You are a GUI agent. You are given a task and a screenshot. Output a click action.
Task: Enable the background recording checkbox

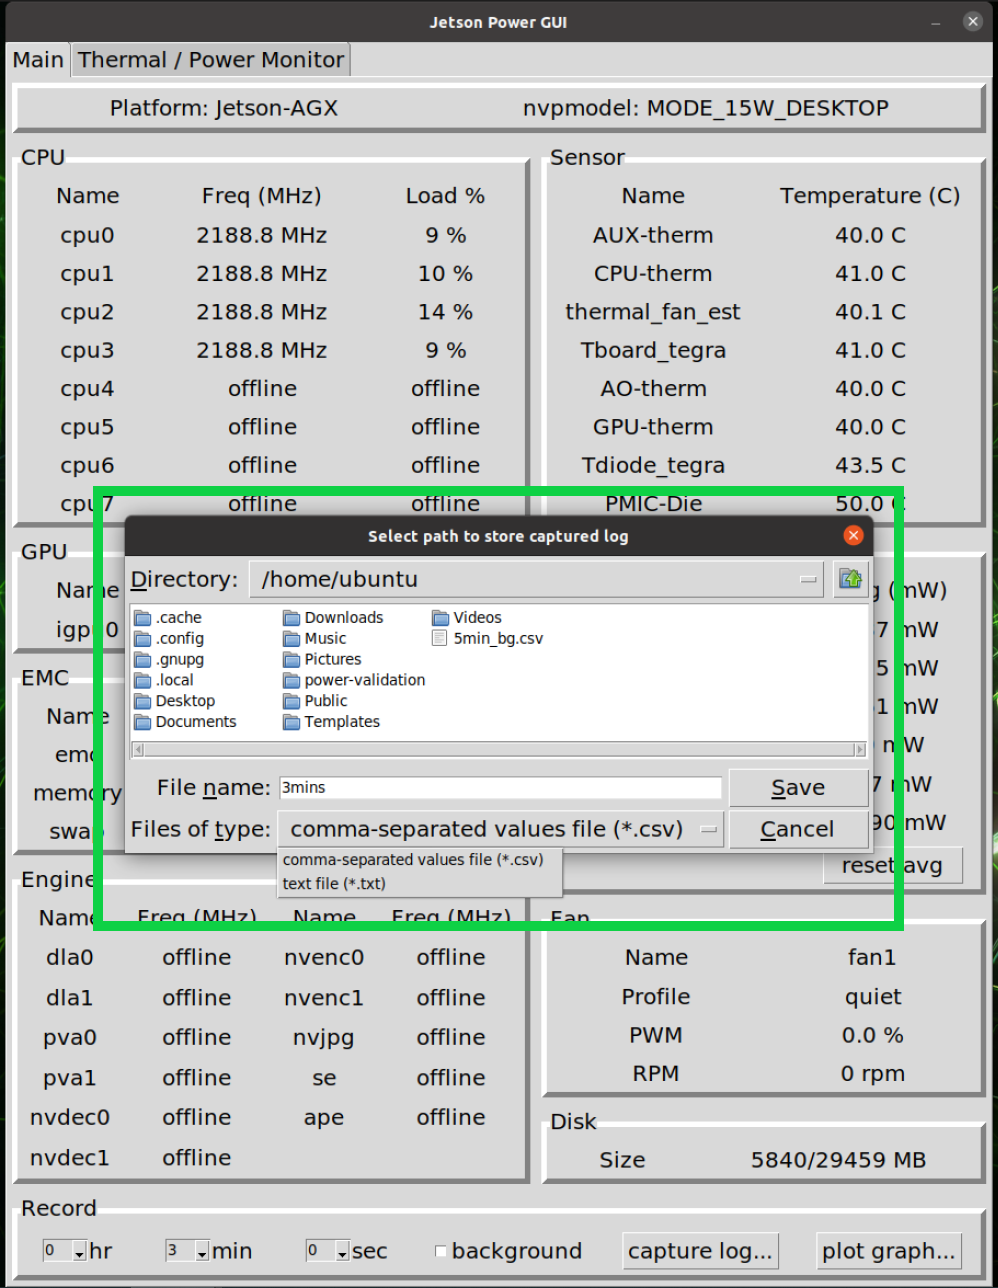439,1250
